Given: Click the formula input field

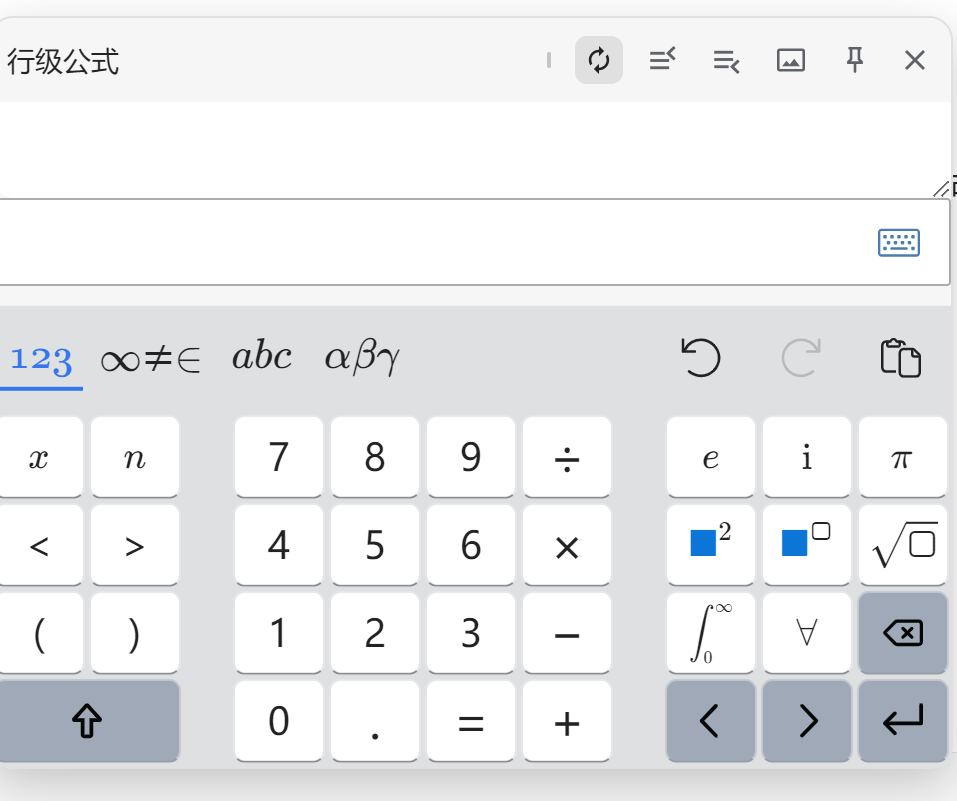Looking at the screenshot, I should click(x=430, y=242).
